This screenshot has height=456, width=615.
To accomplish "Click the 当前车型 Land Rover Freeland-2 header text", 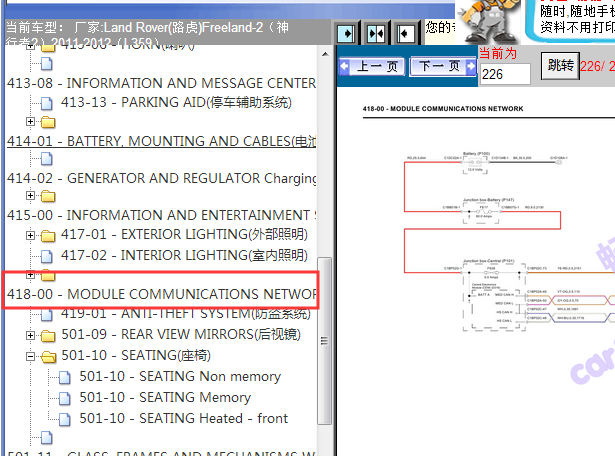I will [x=147, y=35].
